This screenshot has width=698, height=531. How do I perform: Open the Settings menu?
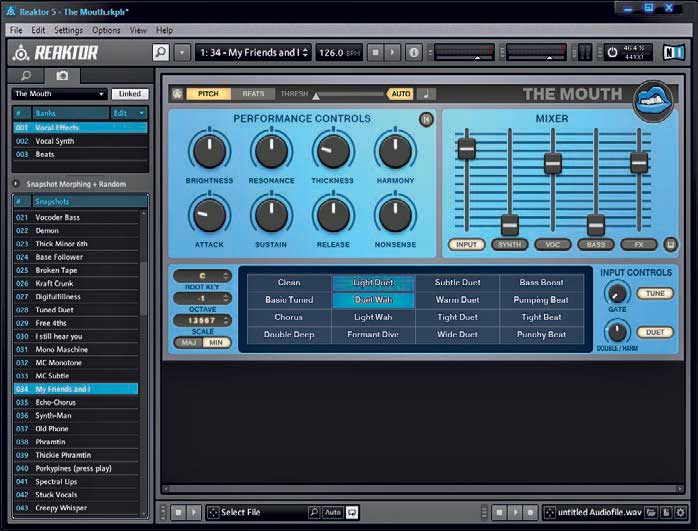pyautogui.click(x=68, y=30)
